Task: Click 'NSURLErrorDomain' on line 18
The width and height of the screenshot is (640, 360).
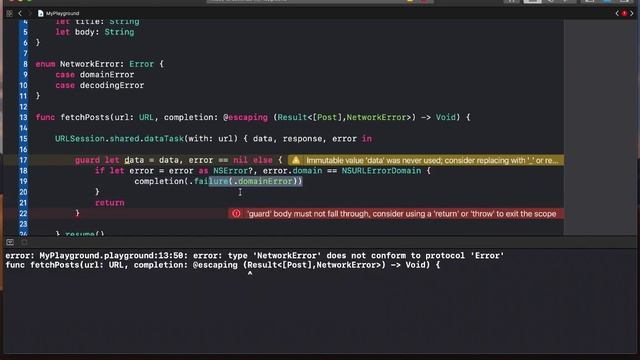Action: tap(381, 171)
